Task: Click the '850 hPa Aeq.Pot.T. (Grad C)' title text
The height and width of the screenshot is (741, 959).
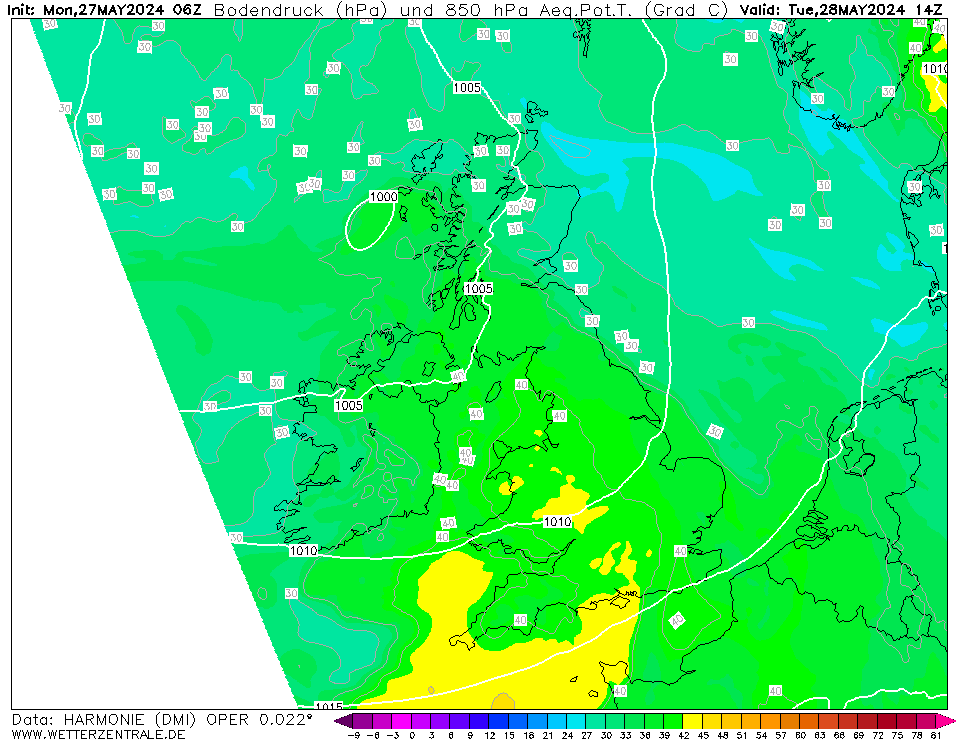Action: pyautogui.click(x=587, y=10)
